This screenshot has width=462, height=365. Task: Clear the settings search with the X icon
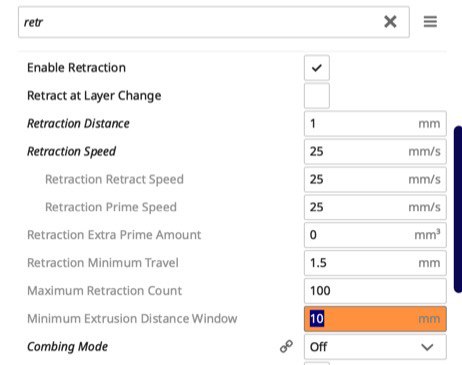click(x=390, y=22)
